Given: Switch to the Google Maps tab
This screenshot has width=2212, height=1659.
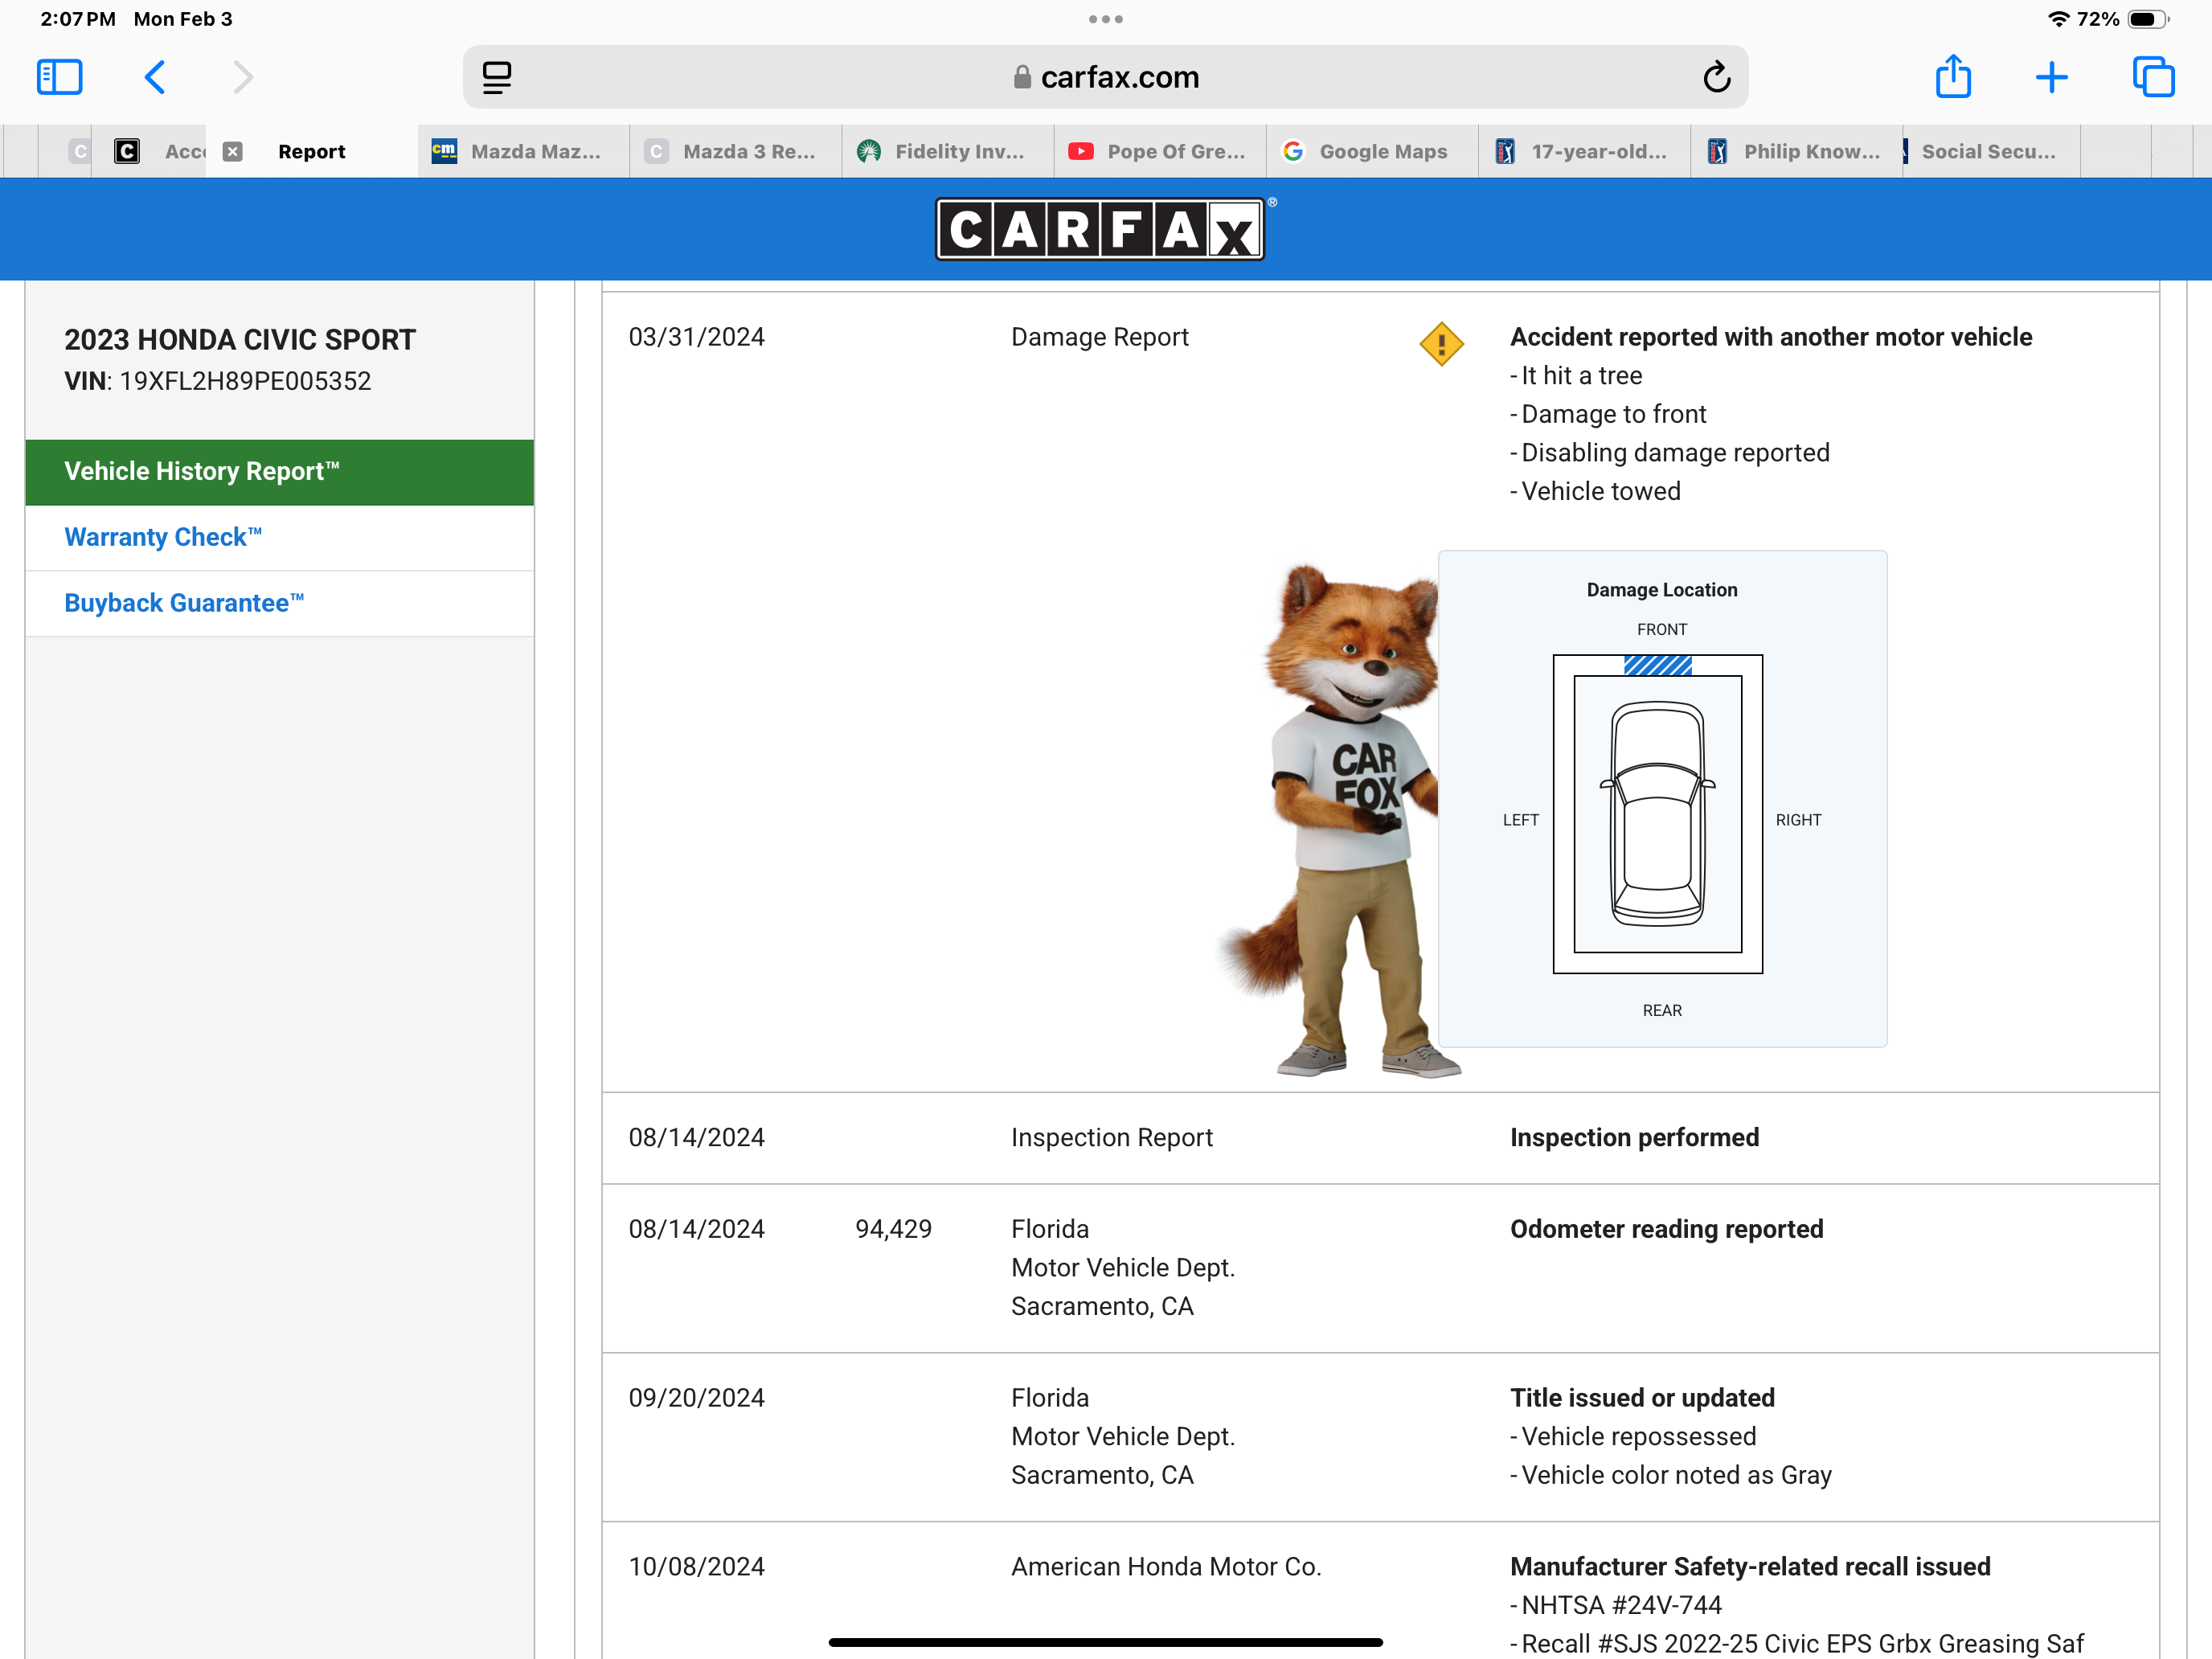Looking at the screenshot, I should click(1372, 151).
